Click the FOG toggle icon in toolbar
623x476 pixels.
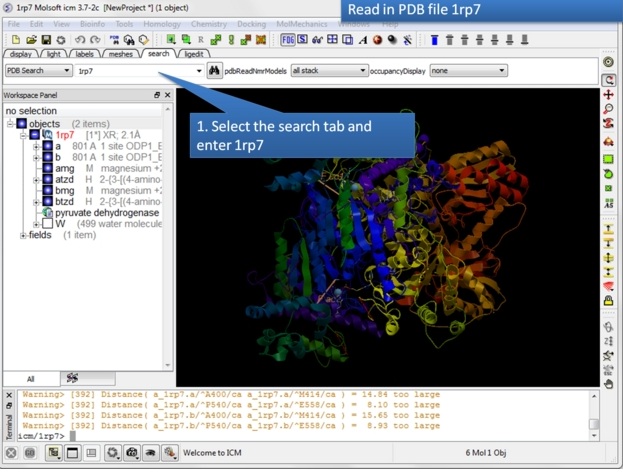click(x=288, y=40)
